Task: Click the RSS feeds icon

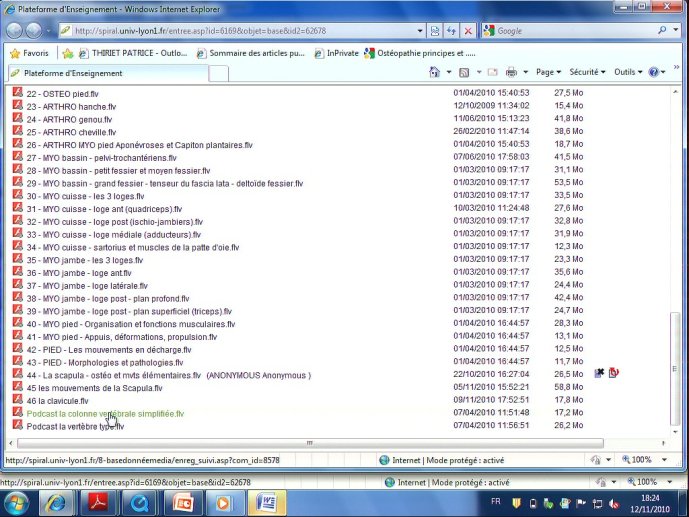Action: pyautogui.click(x=464, y=72)
